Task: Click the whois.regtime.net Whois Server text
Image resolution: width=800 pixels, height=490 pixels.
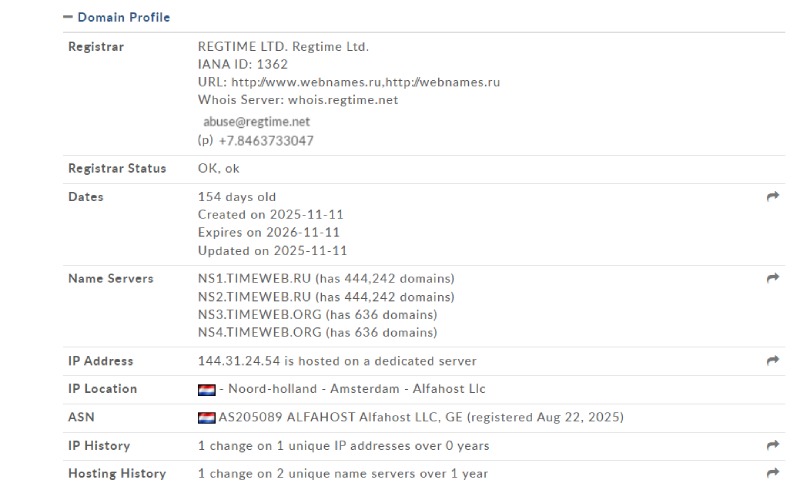Action: [343, 100]
